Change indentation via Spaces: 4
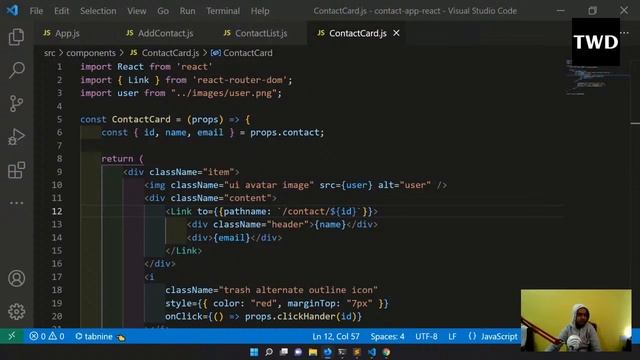 point(387,336)
